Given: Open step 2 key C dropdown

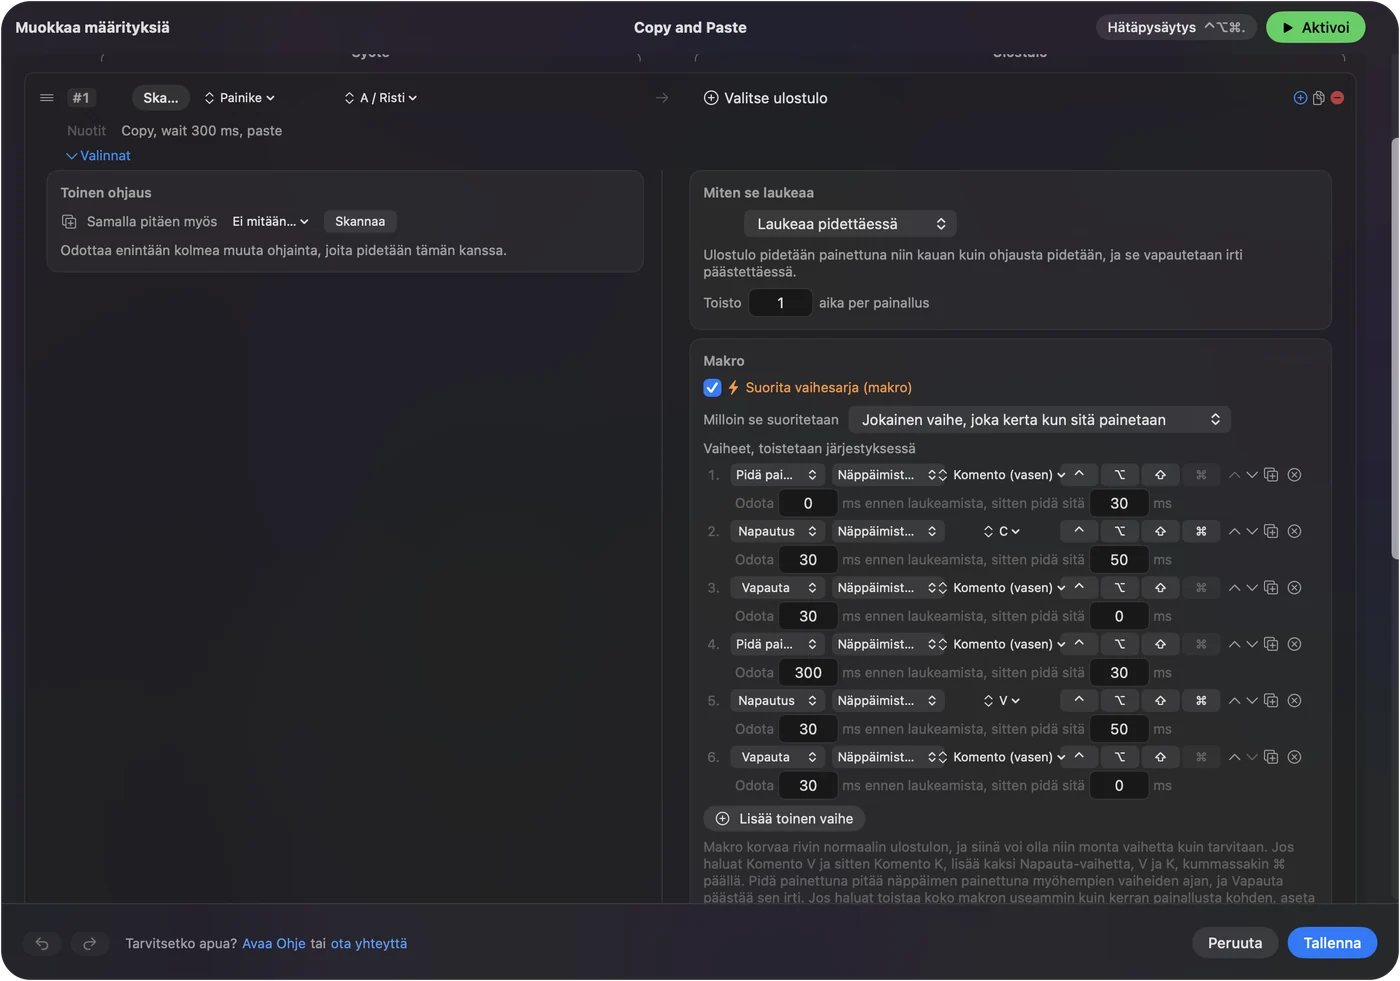Looking at the screenshot, I should click(1002, 531).
